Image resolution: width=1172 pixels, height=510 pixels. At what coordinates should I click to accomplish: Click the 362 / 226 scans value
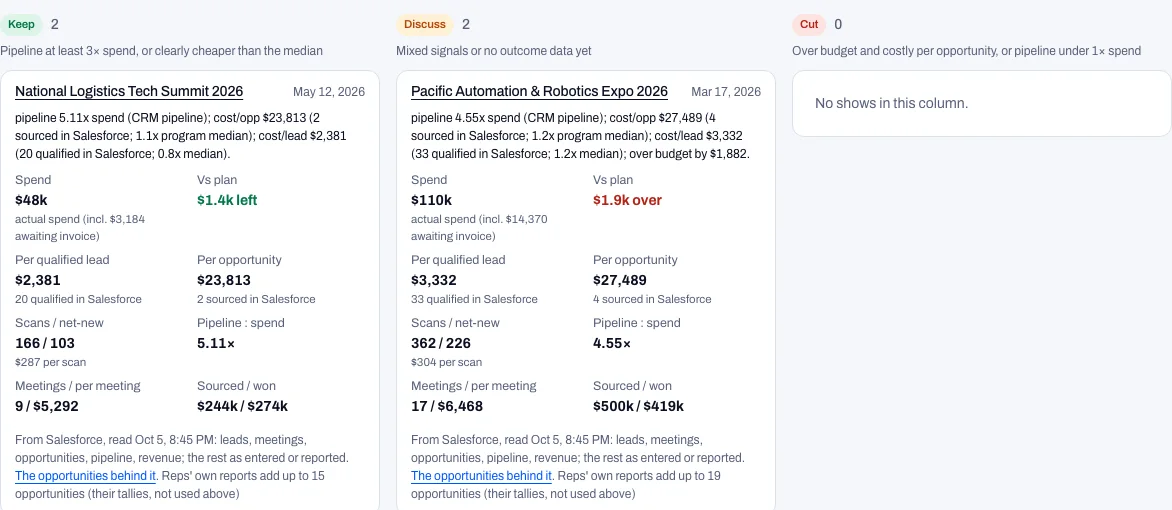point(441,343)
